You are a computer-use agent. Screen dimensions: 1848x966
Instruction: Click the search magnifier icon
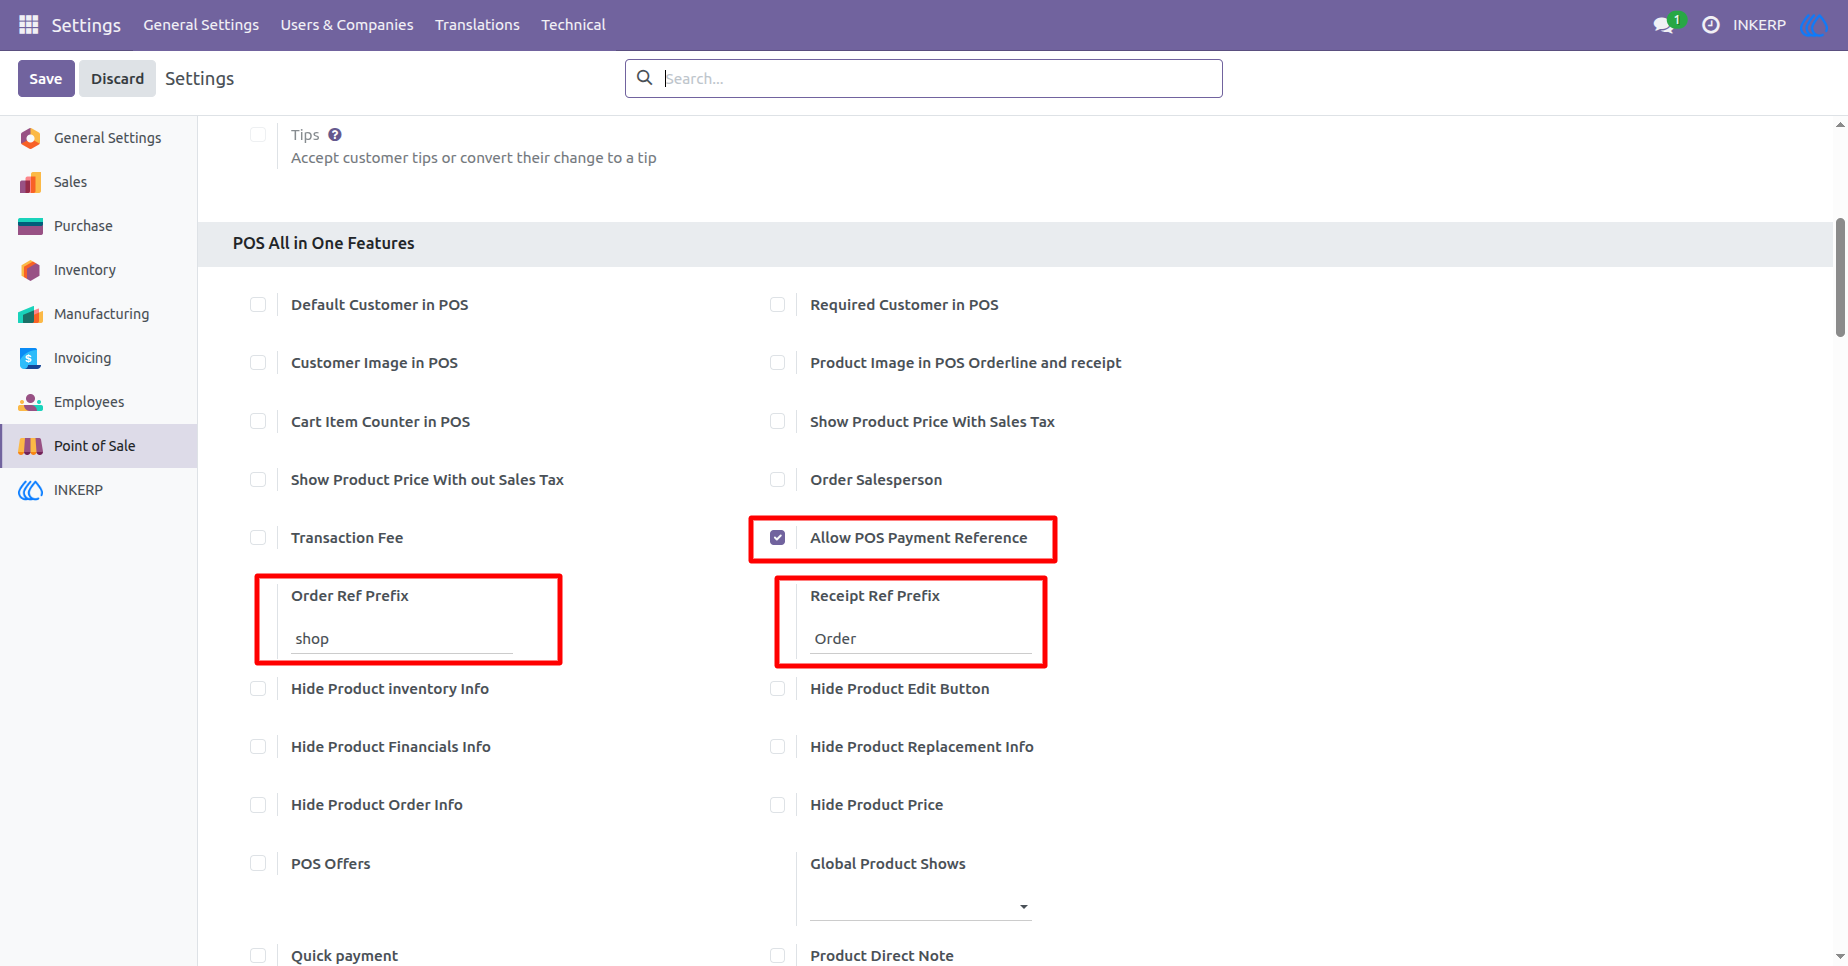click(x=645, y=78)
